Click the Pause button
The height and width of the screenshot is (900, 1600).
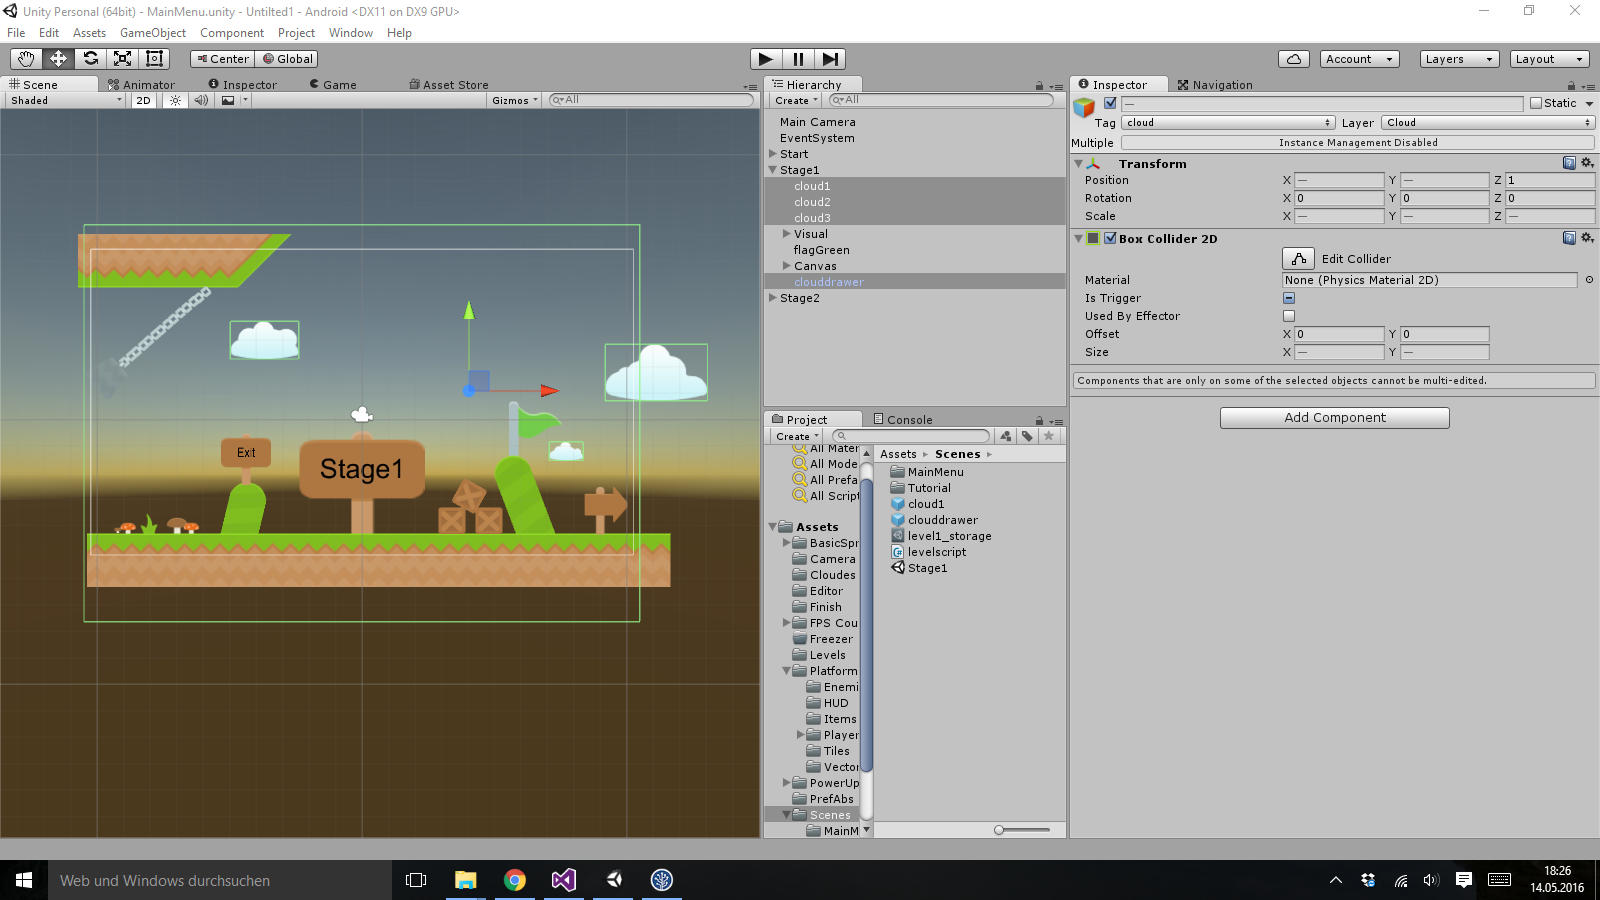click(798, 59)
